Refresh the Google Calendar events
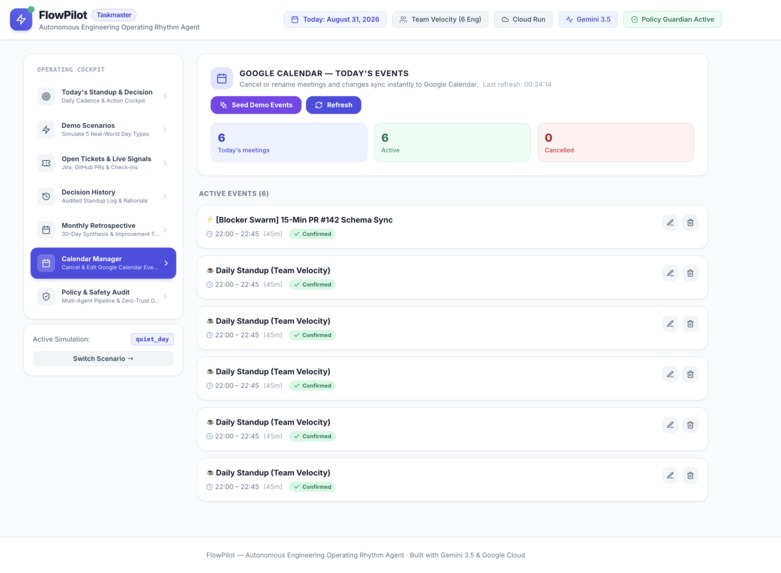781x573 pixels. [333, 105]
